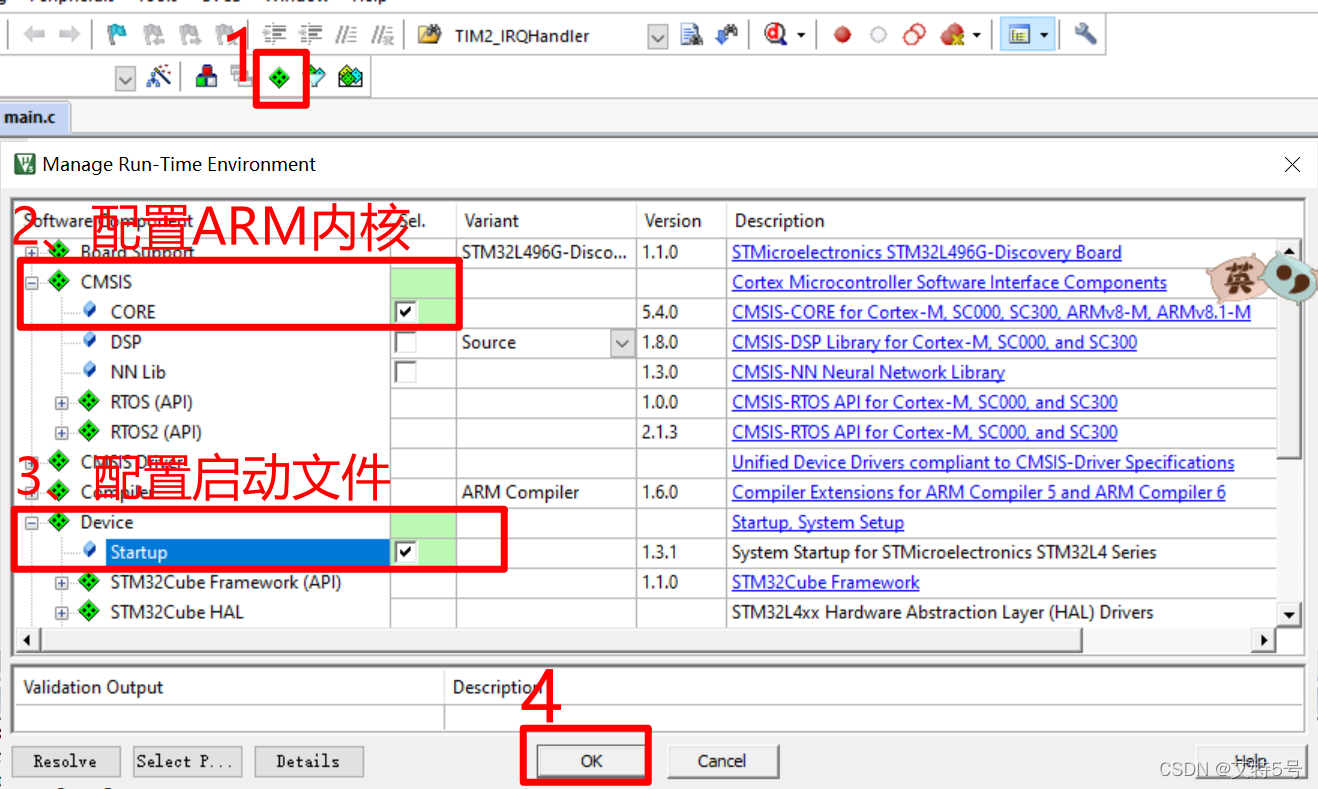Enable the NN Lib component checkbox
Image resolution: width=1318 pixels, height=789 pixels.
(405, 372)
